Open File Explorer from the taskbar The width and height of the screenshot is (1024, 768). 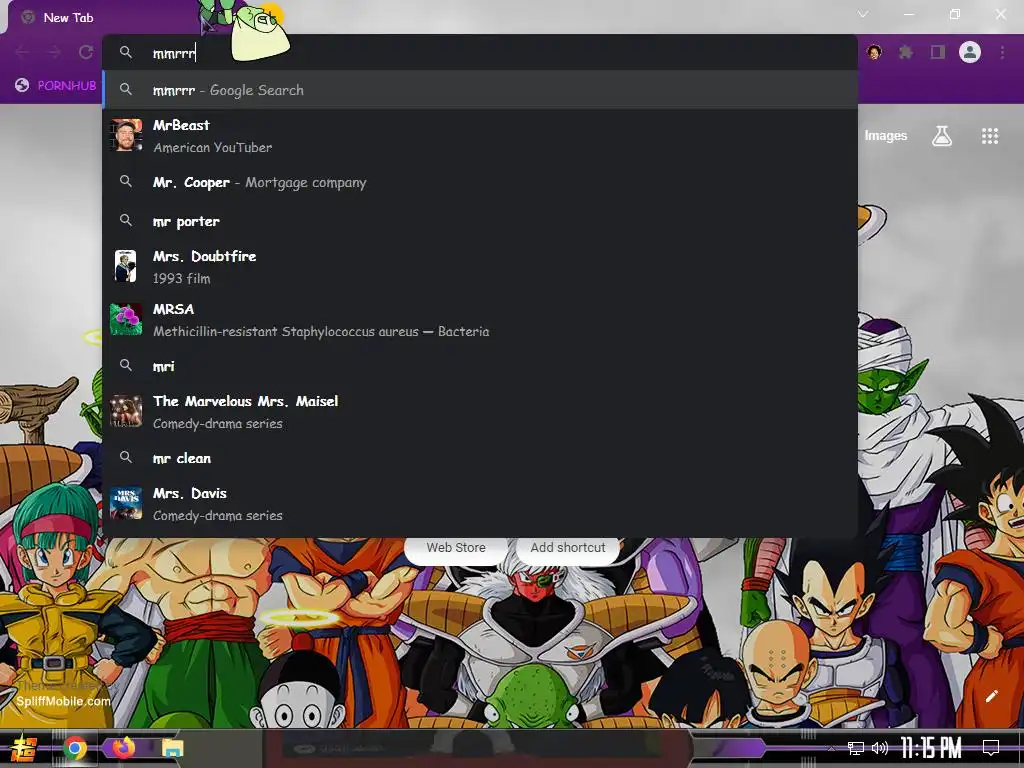(x=172, y=748)
